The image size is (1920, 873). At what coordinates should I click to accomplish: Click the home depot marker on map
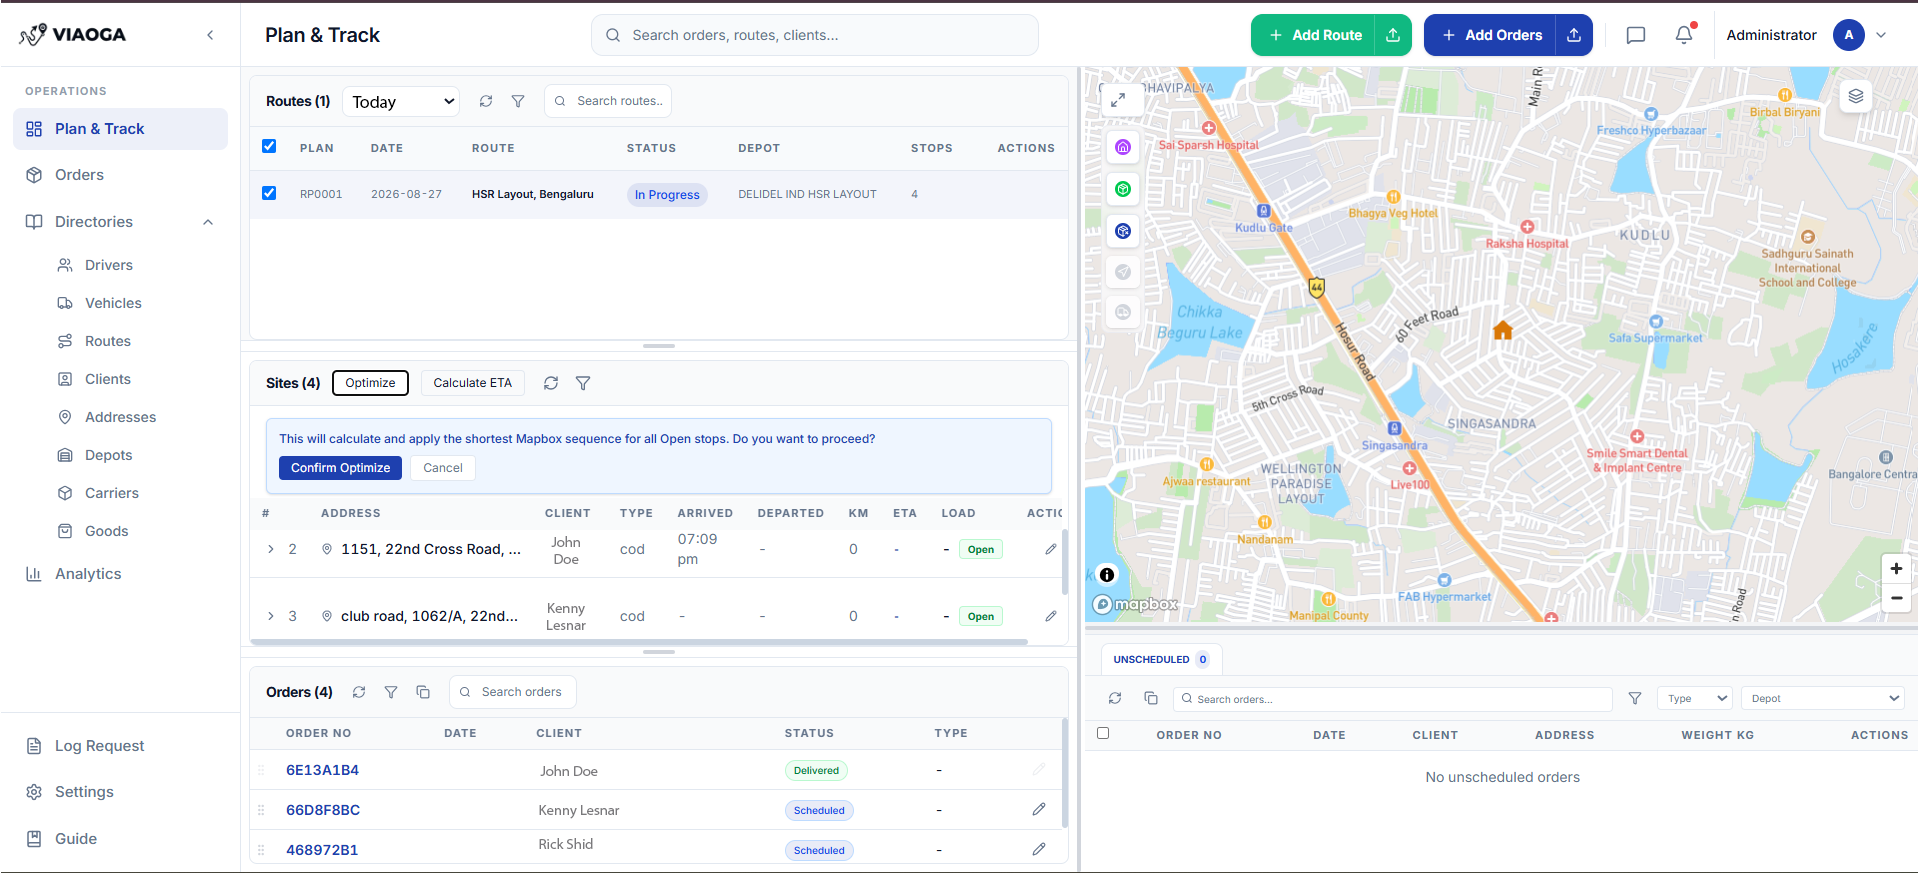point(1503,330)
